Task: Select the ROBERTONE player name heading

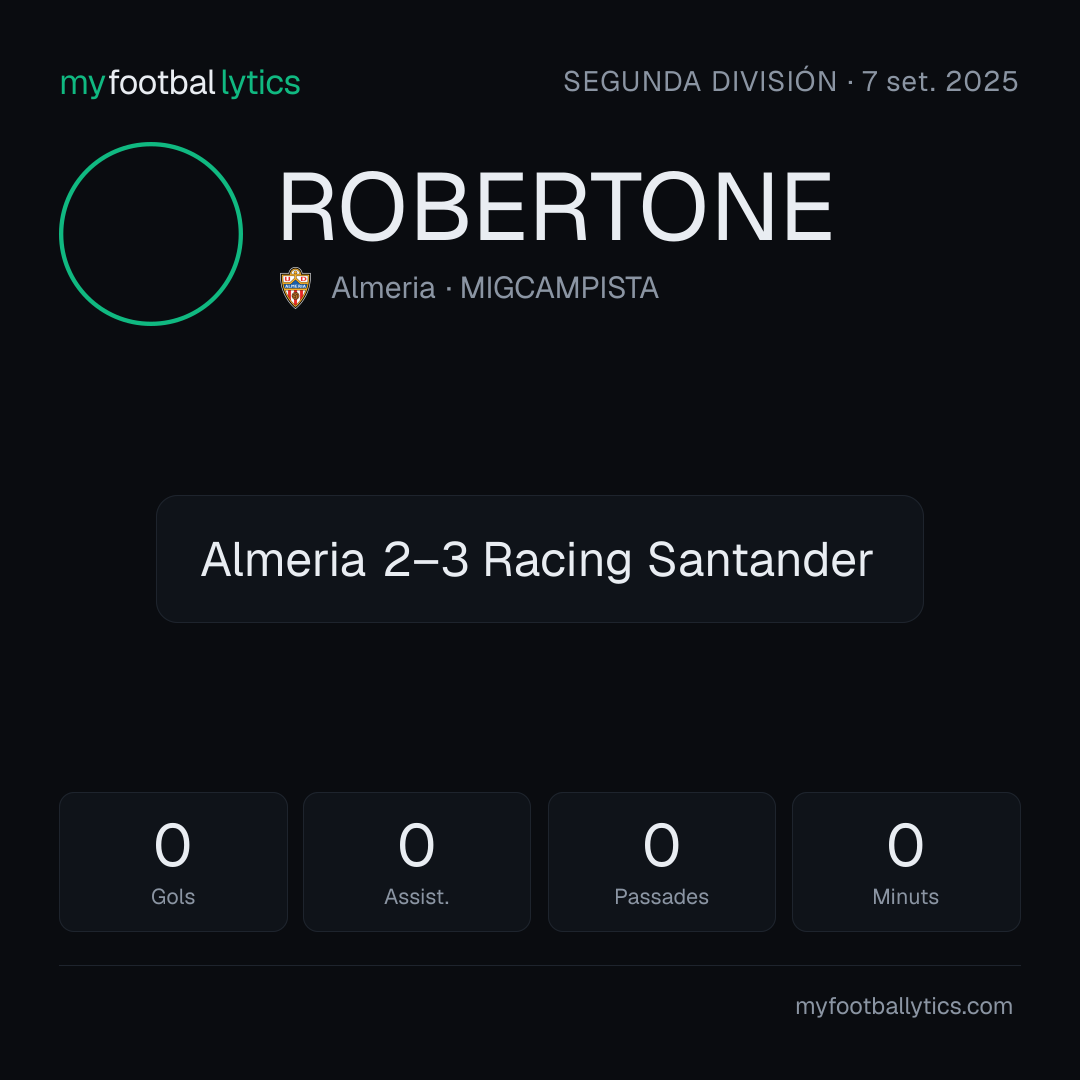Action: coord(556,207)
